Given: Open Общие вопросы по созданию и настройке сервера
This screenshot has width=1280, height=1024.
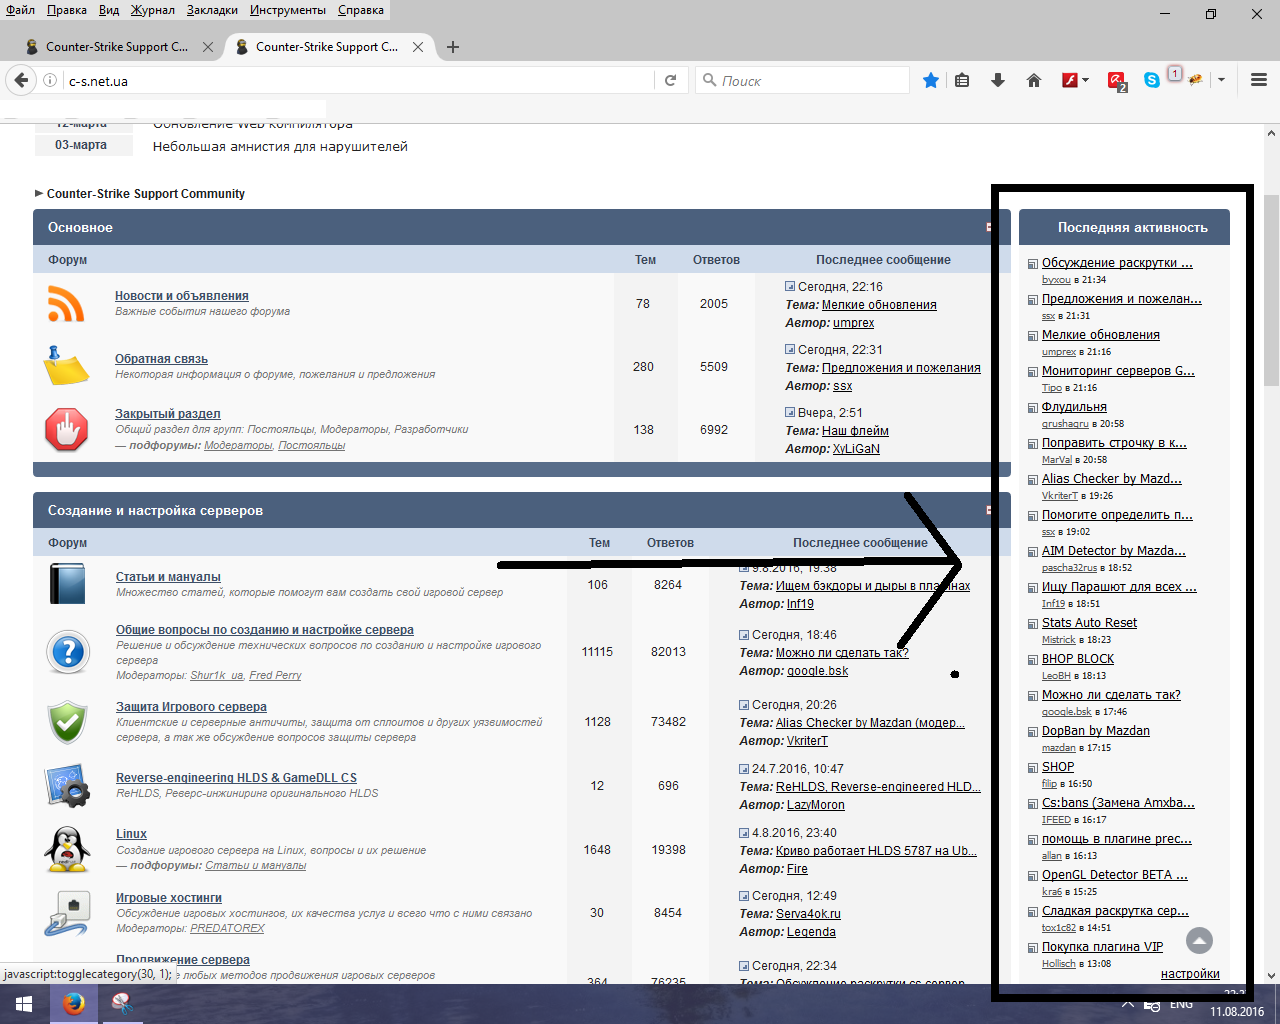Looking at the screenshot, I should (265, 630).
